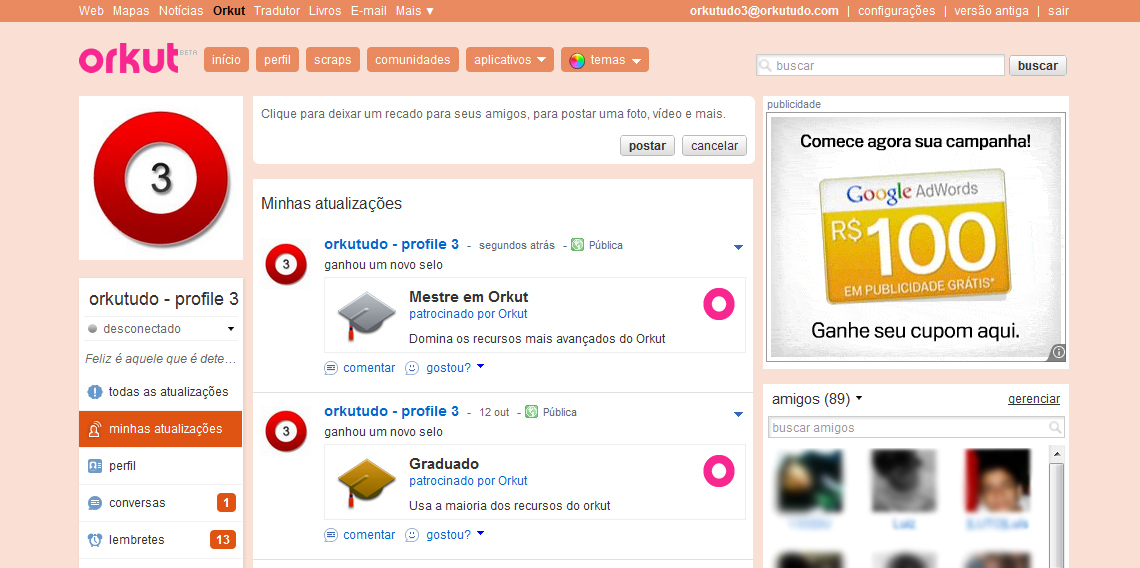Image resolution: width=1140 pixels, height=568 pixels.
Task: Click the buscar amigos input field
Action: [916, 428]
